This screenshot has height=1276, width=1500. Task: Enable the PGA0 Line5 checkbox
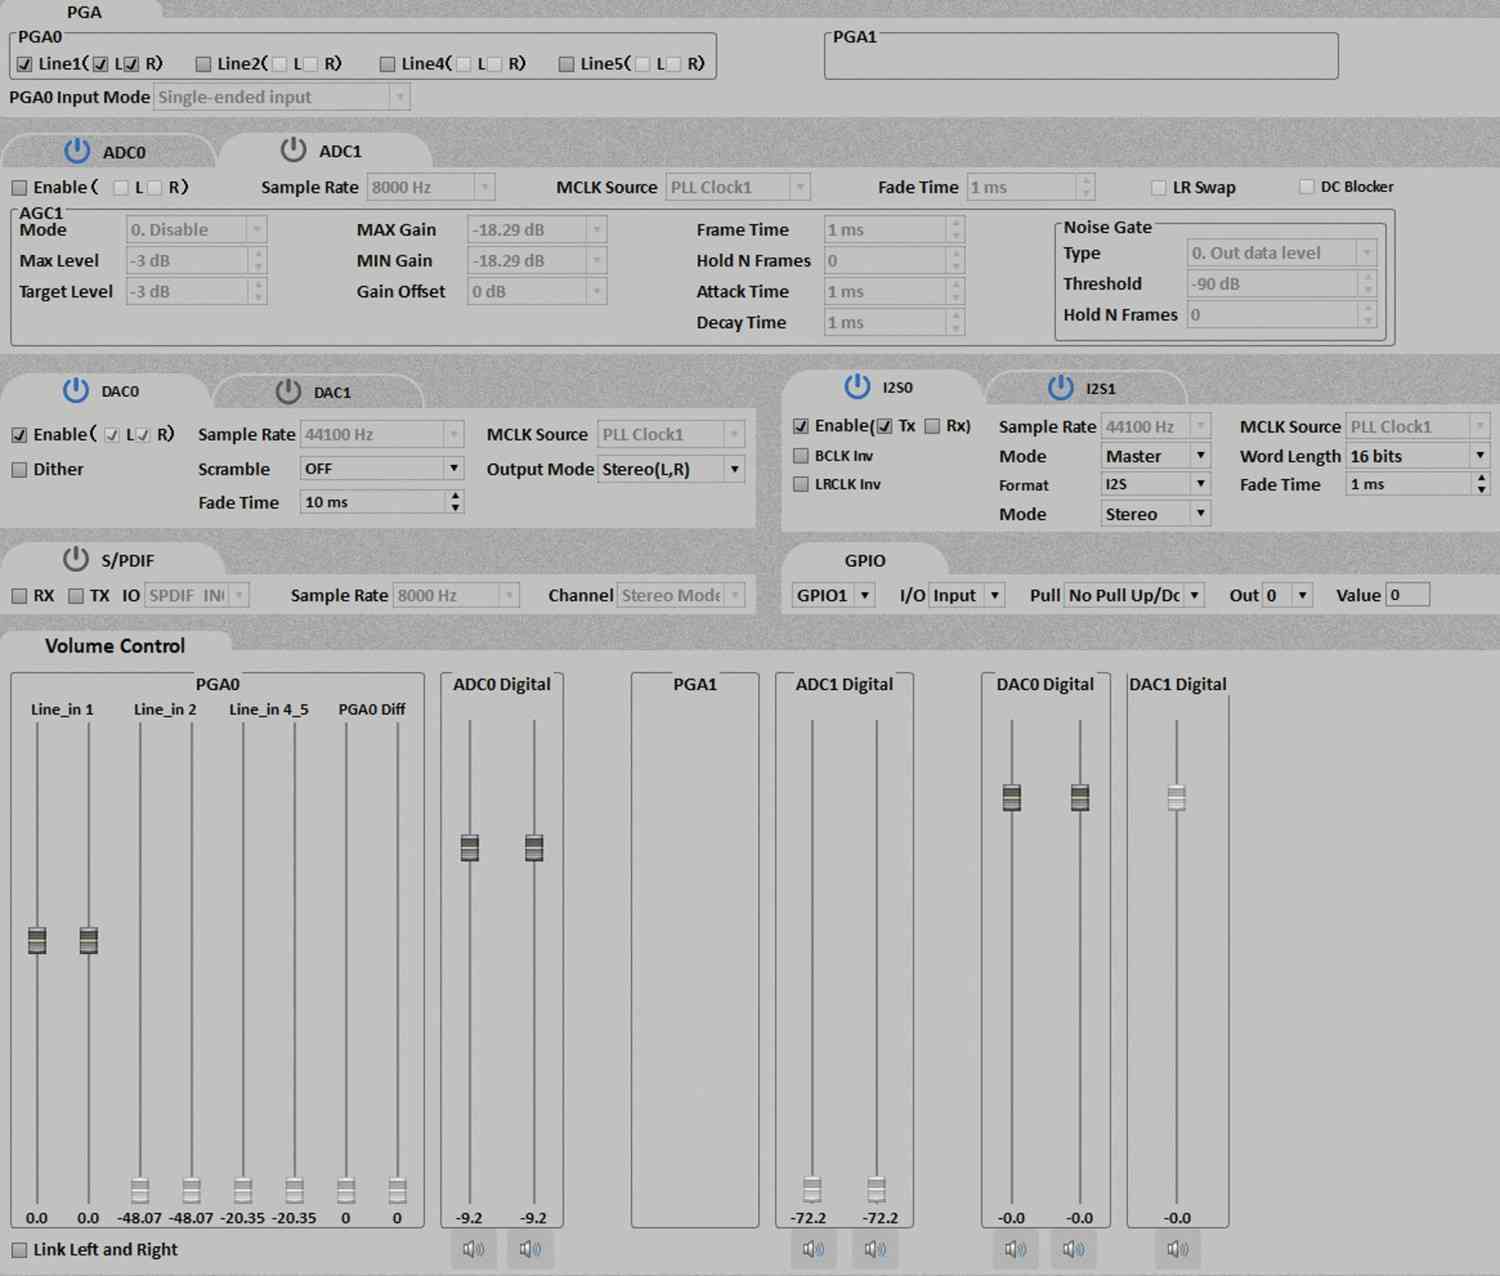tap(567, 64)
